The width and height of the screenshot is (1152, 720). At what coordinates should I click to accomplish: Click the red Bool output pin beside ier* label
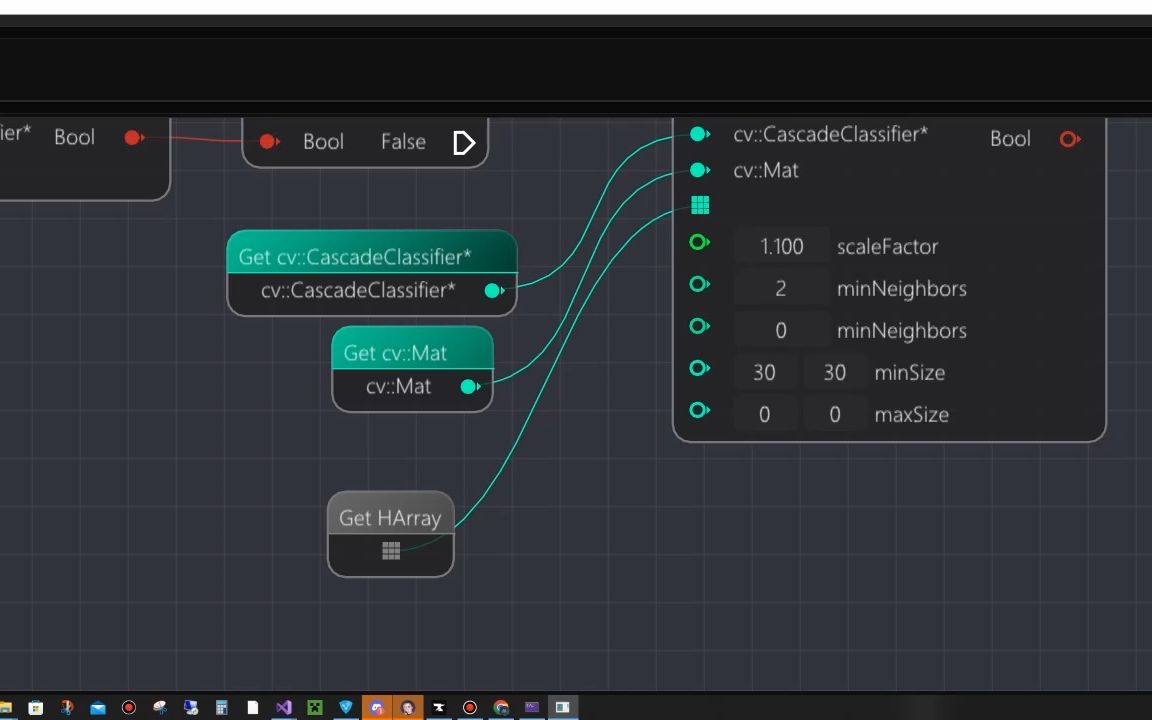134,137
